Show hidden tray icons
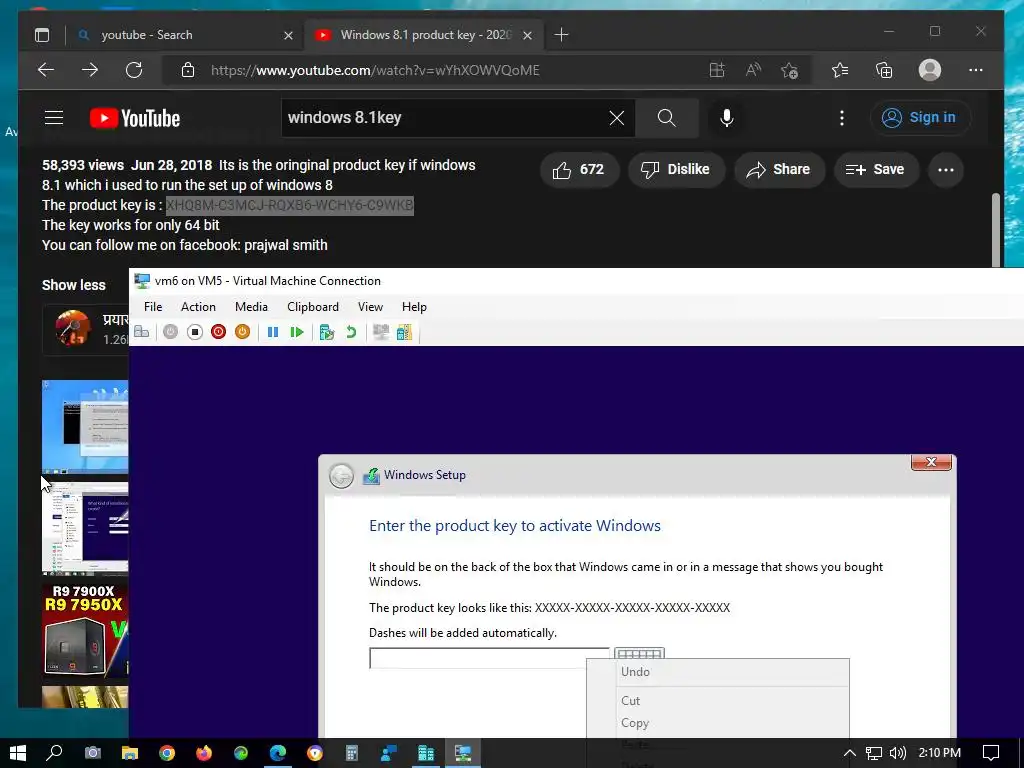 [850, 753]
